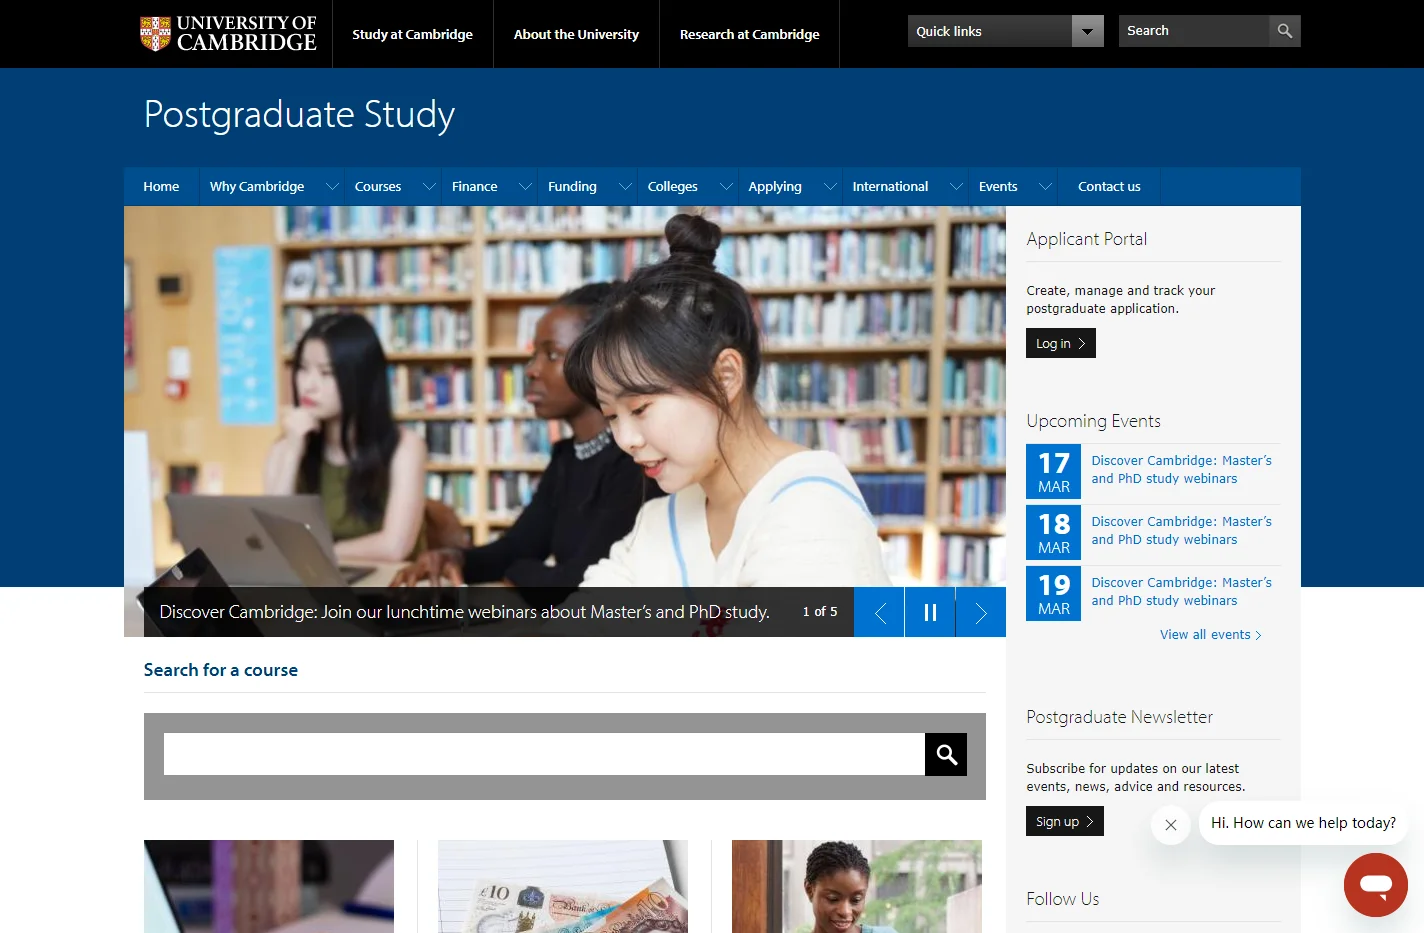Select the Colleges nav item
The image size is (1424, 933).
click(x=673, y=186)
